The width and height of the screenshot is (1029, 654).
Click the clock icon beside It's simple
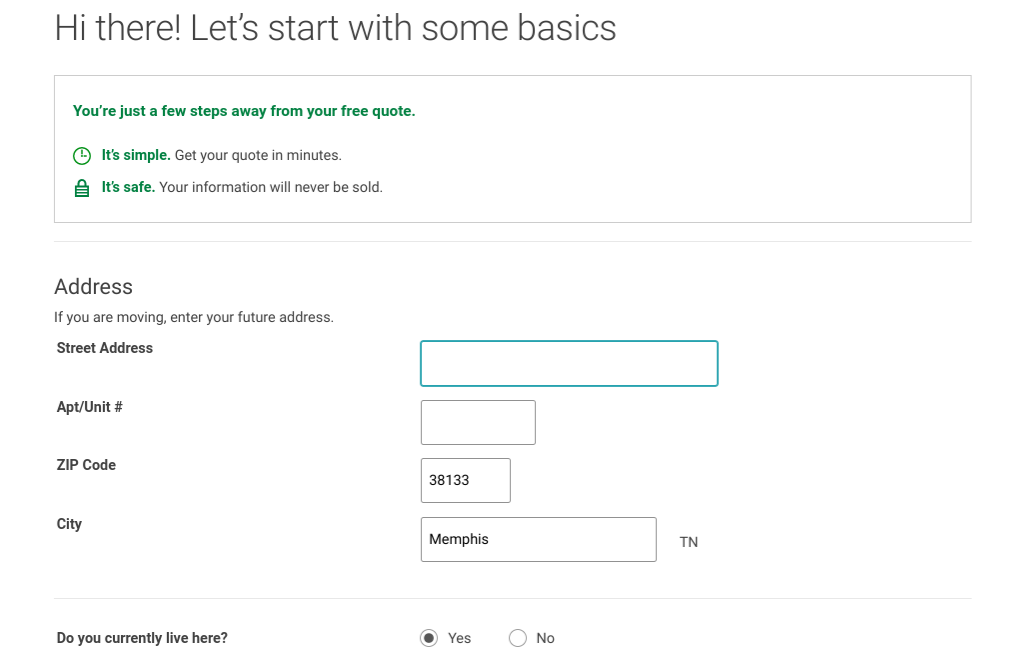82,156
